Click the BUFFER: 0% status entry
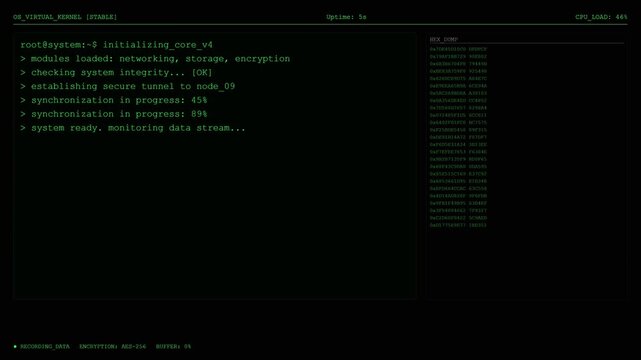Screen dimensions: 641x360 pos(173,347)
